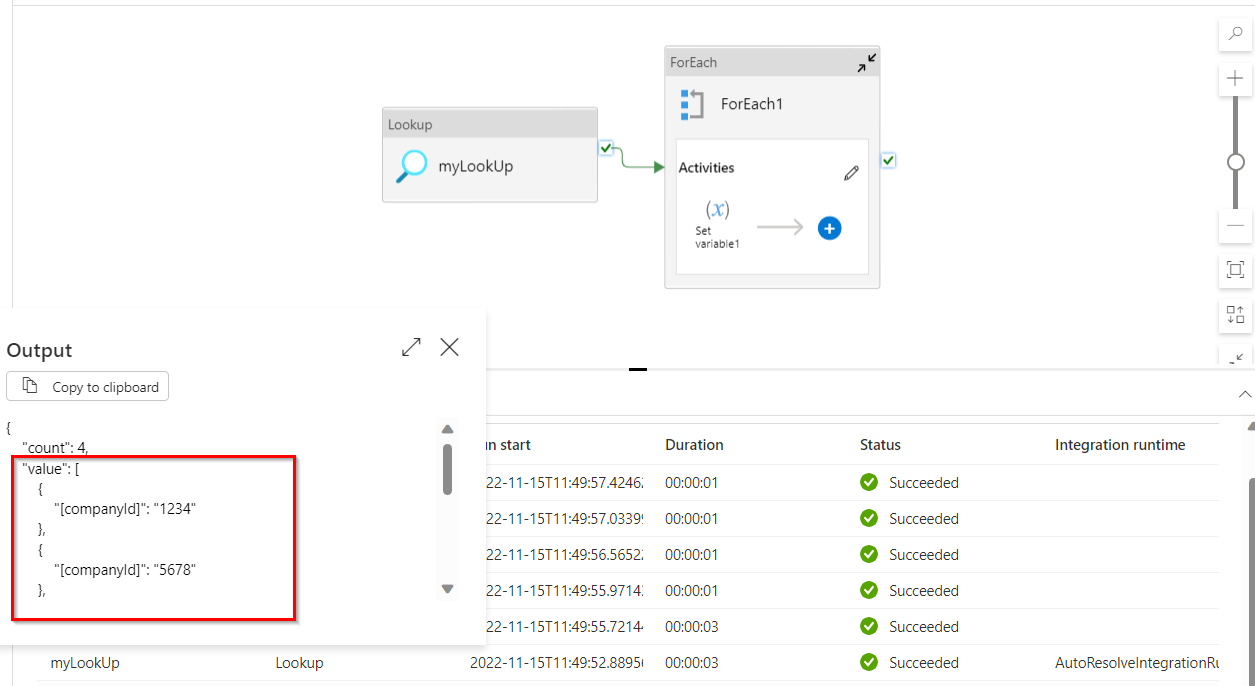Click success icon in the 55.9714 row
Viewport: 1255px width, 686px height.
[869, 590]
